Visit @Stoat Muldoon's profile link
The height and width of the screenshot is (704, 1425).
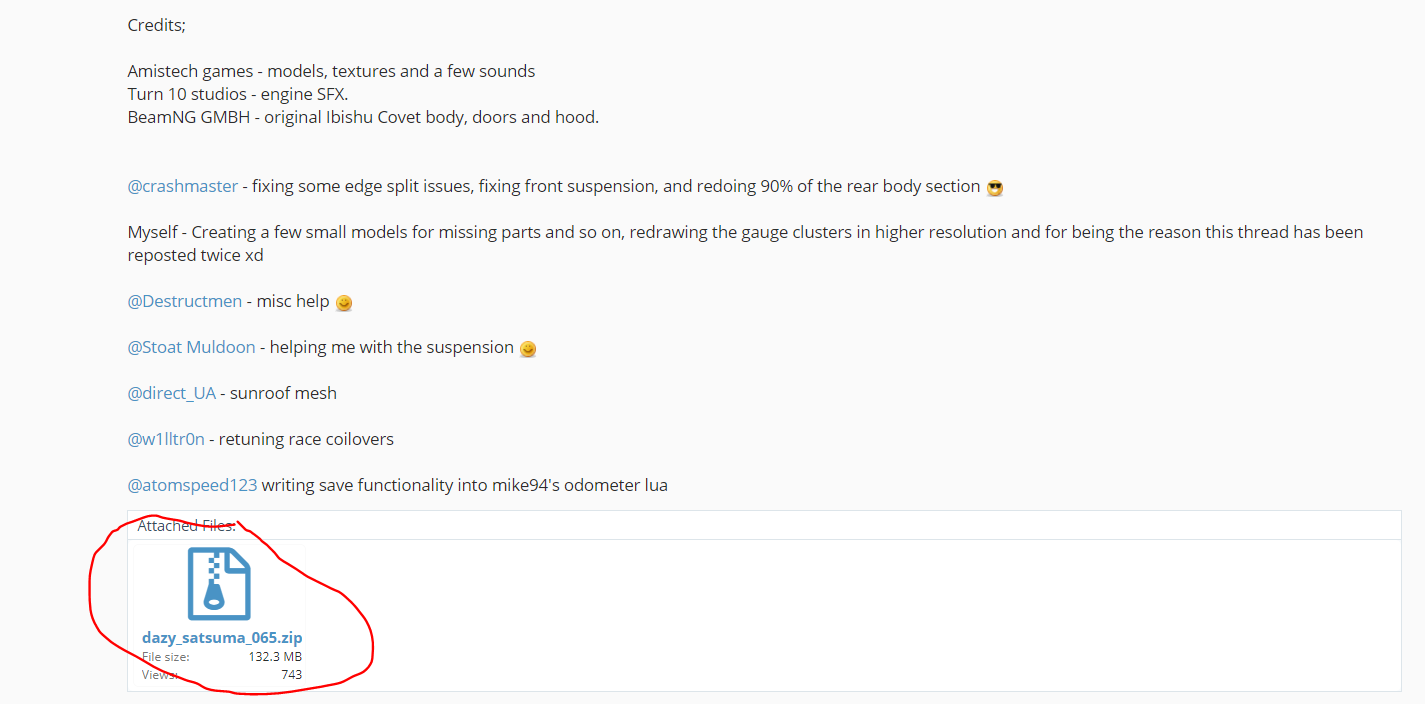[x=192, y=347]
